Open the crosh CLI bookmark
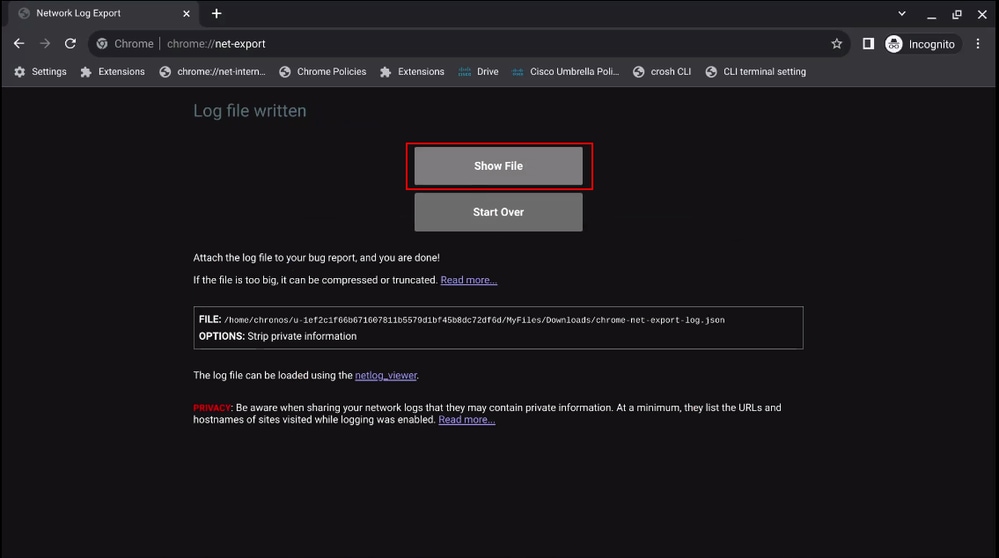999x558 pixels. click(x=662, y=71)
